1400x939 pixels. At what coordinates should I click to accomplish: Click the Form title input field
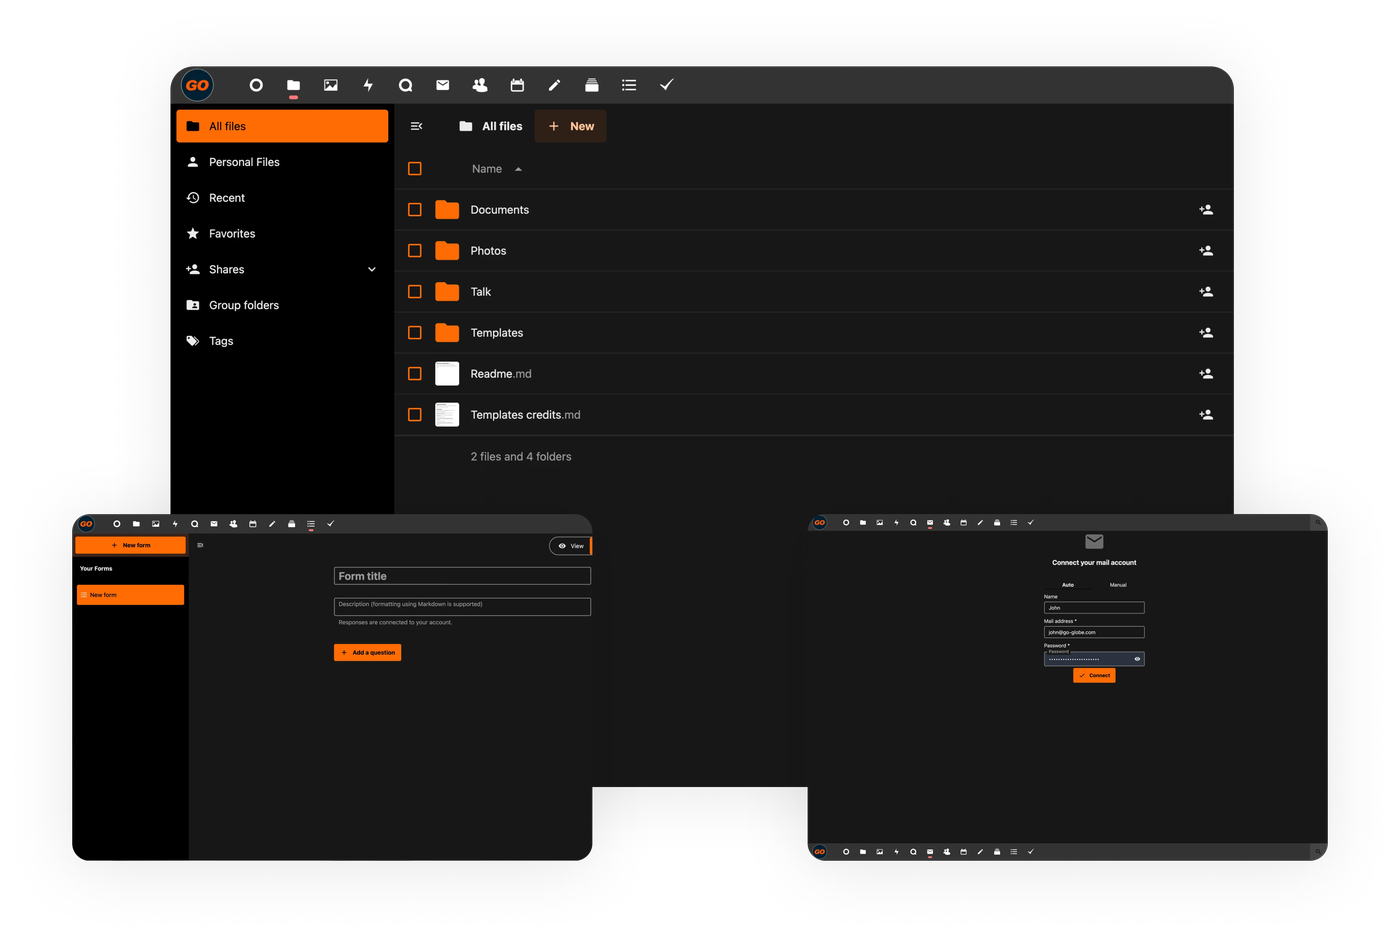(462, 576)
